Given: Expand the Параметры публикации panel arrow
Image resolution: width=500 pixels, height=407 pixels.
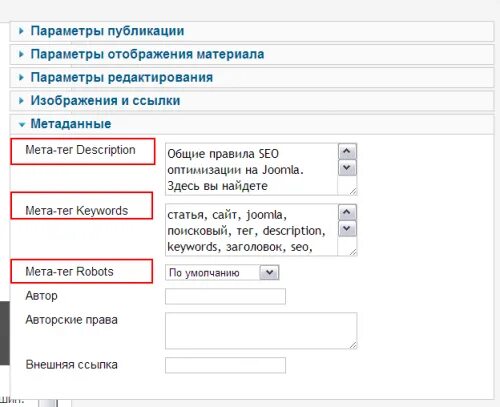Looking at the screenshot, I should pyautogui.click(x=21, y=31).
